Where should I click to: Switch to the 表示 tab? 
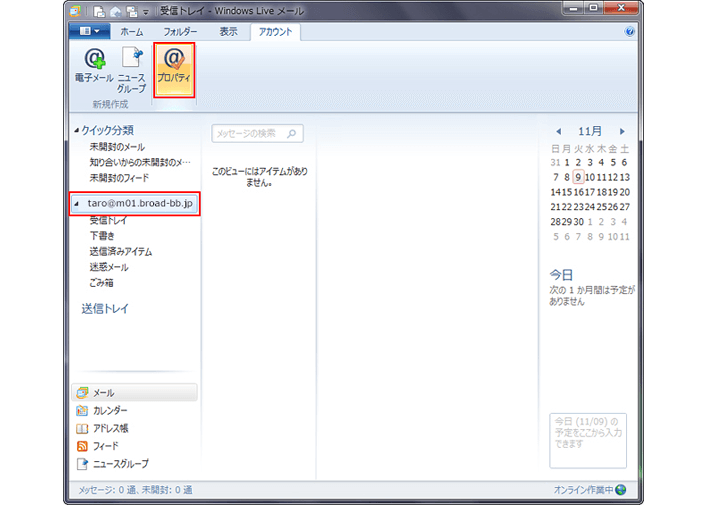pos(228,32)
